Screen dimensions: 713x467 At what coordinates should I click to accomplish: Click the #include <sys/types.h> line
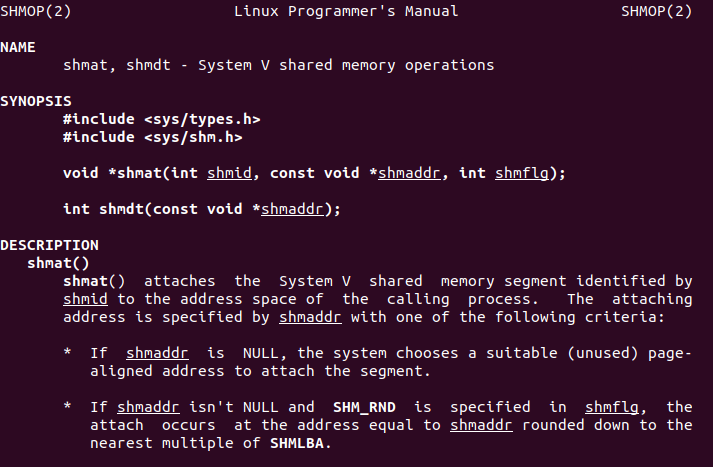[161, 119]
